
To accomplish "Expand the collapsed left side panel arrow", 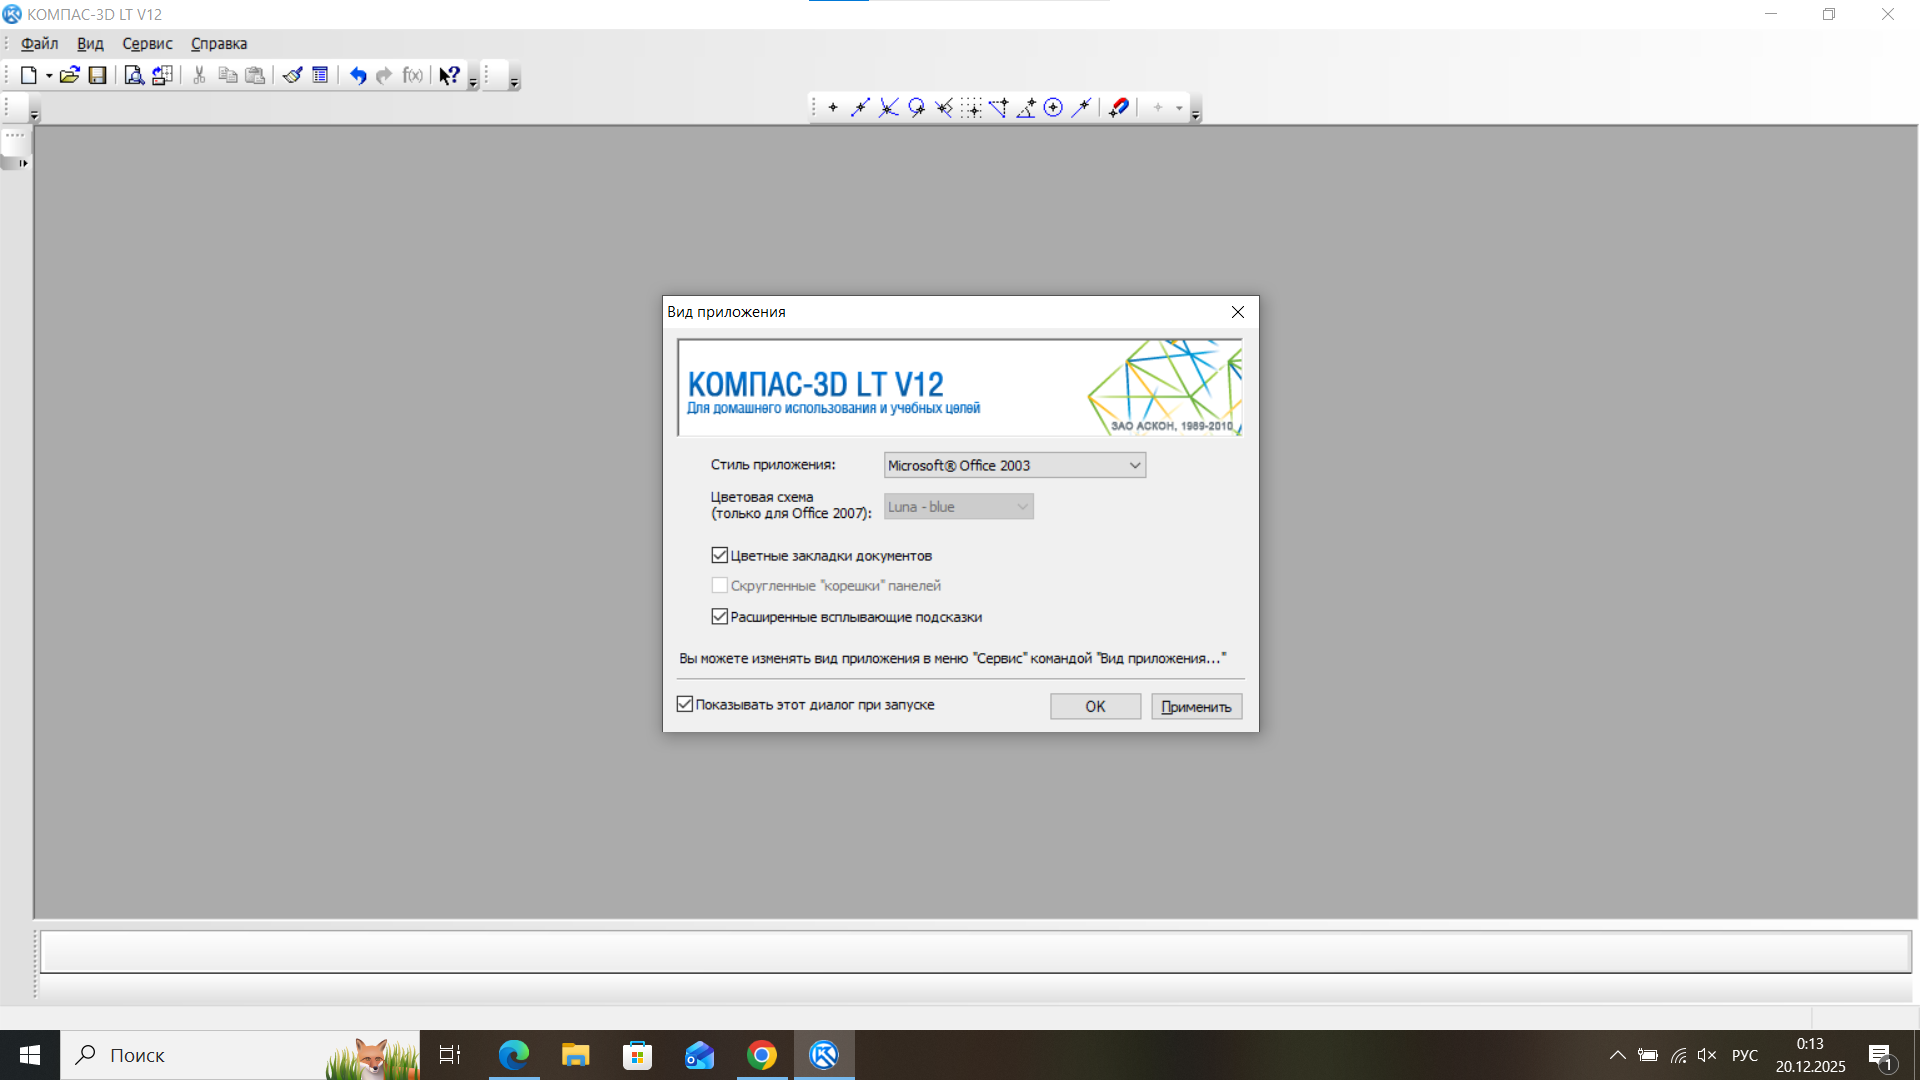I will [x=23, y=162].
